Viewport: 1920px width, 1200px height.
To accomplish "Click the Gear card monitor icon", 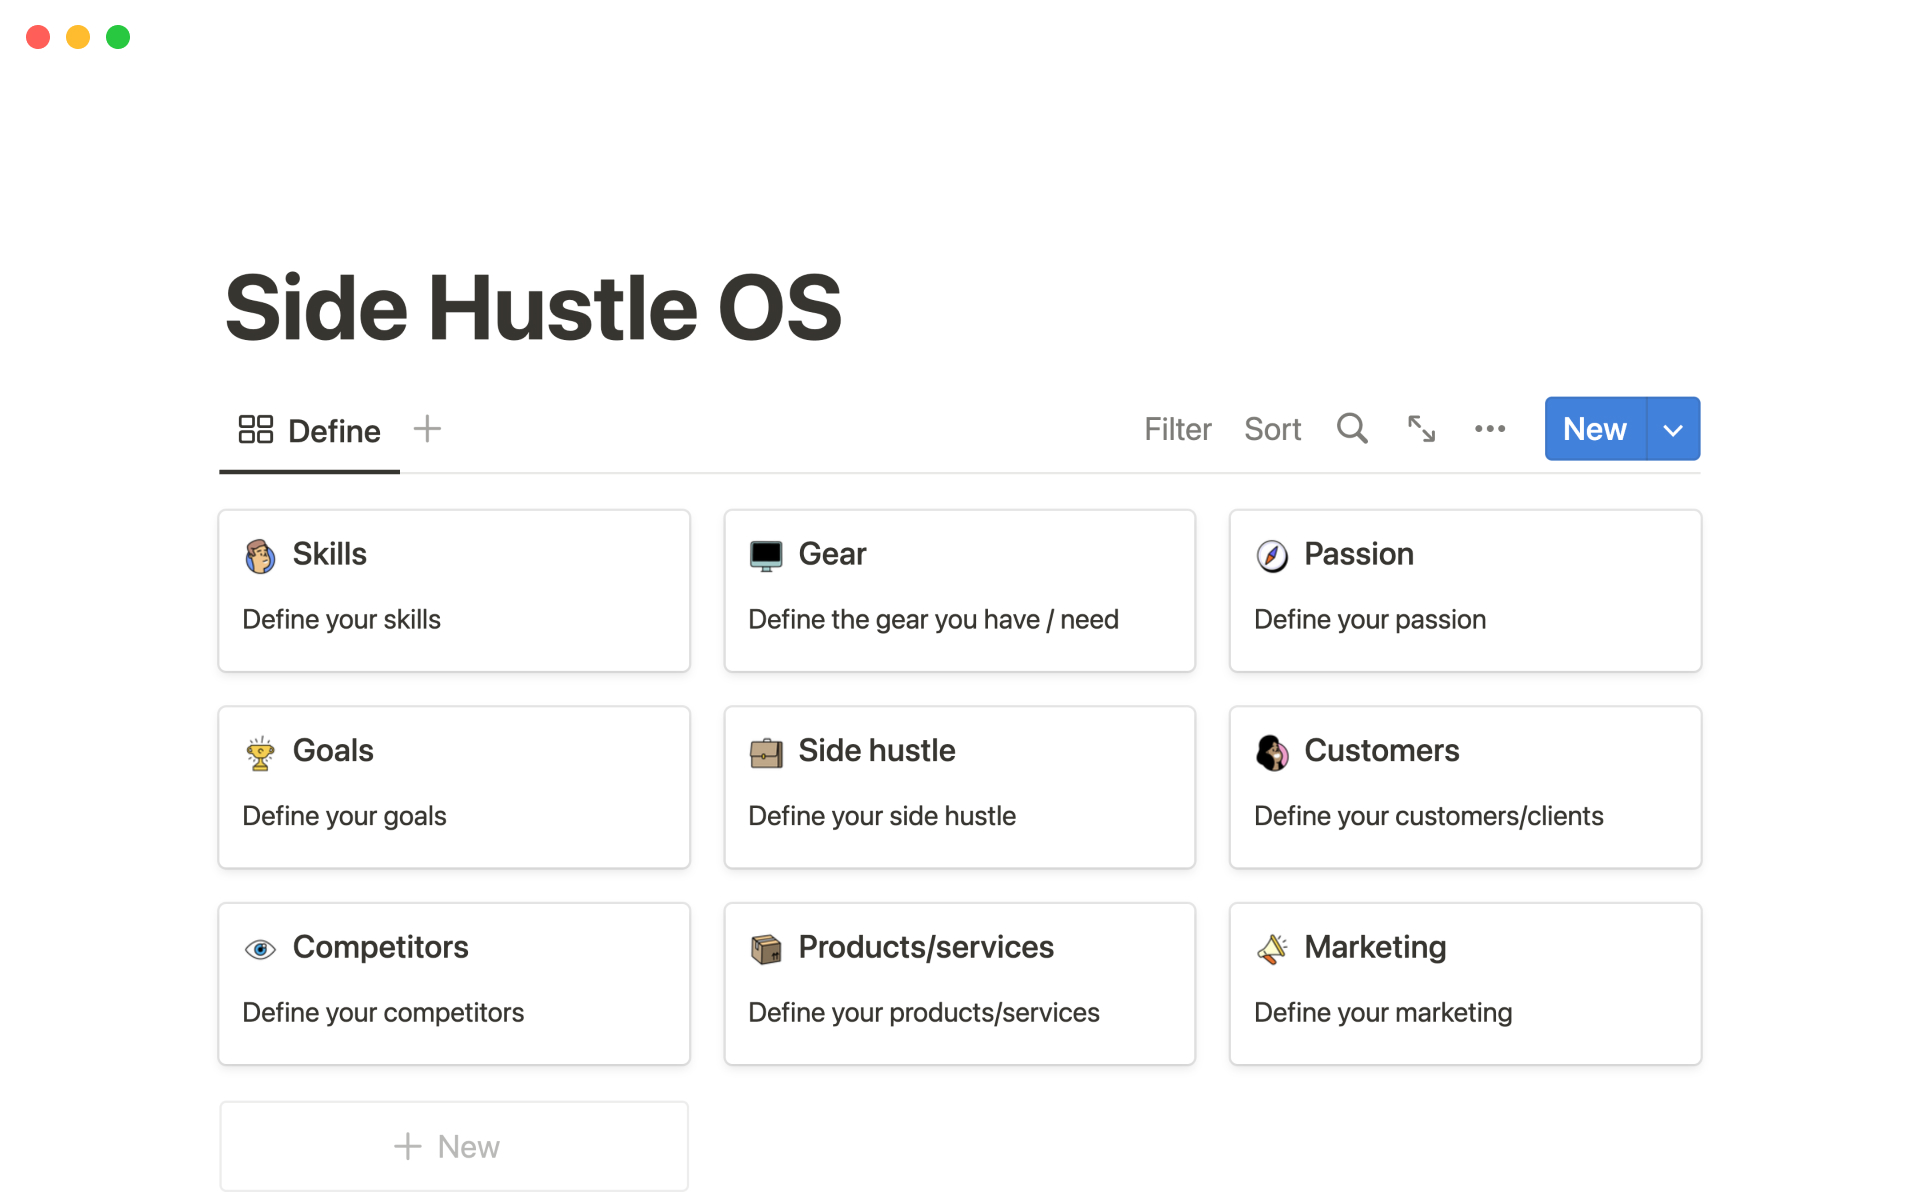I will pos(766,556).
